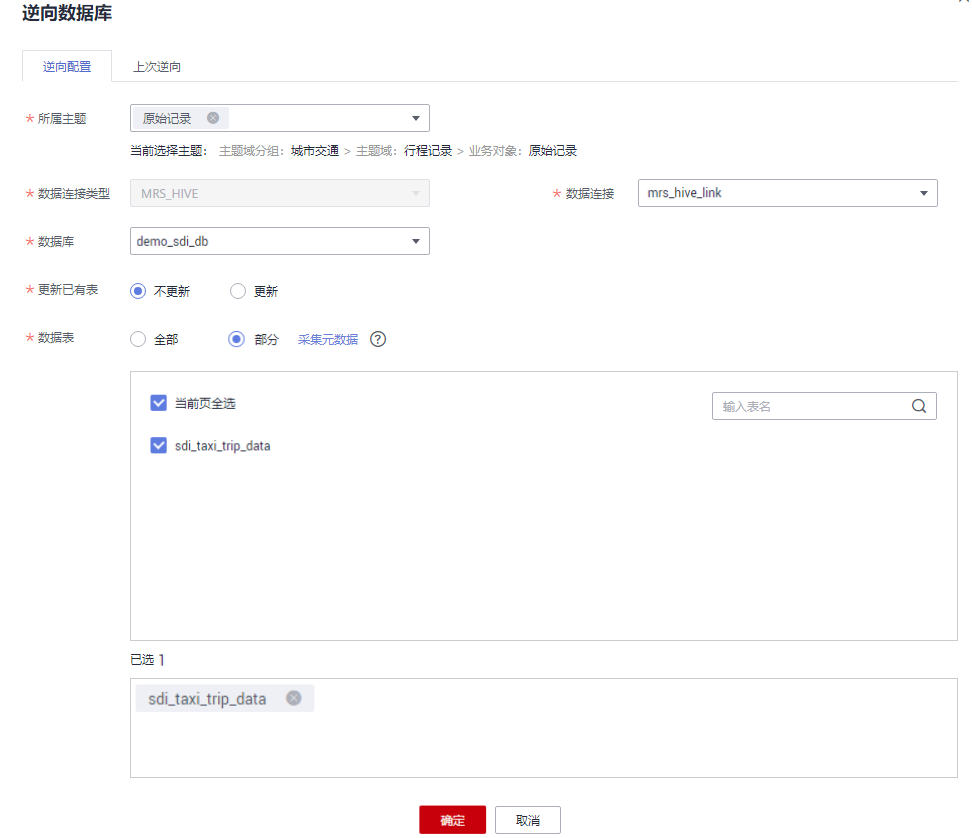
Task: Switch to the 上次逆向 tab
Action: point(157,67)
